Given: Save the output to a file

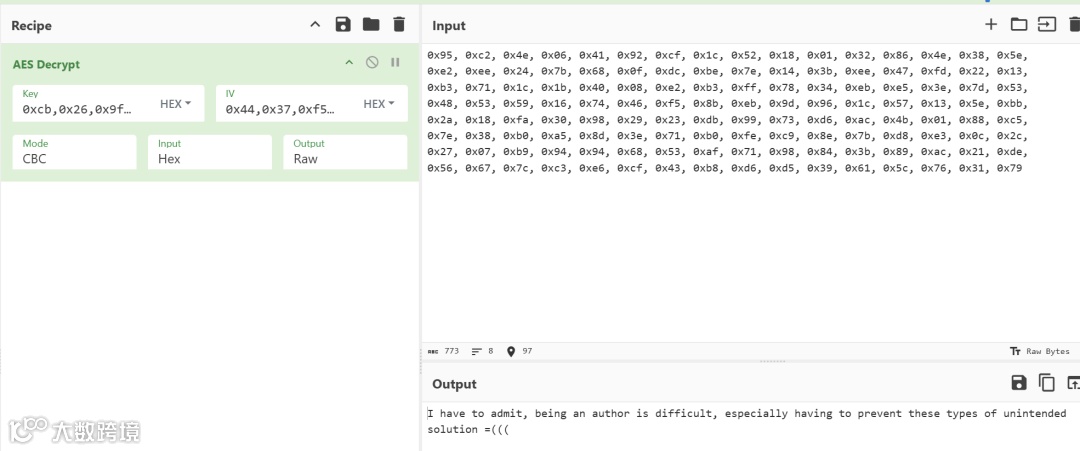Looking at the screenshot, I should coord(1019,383).
